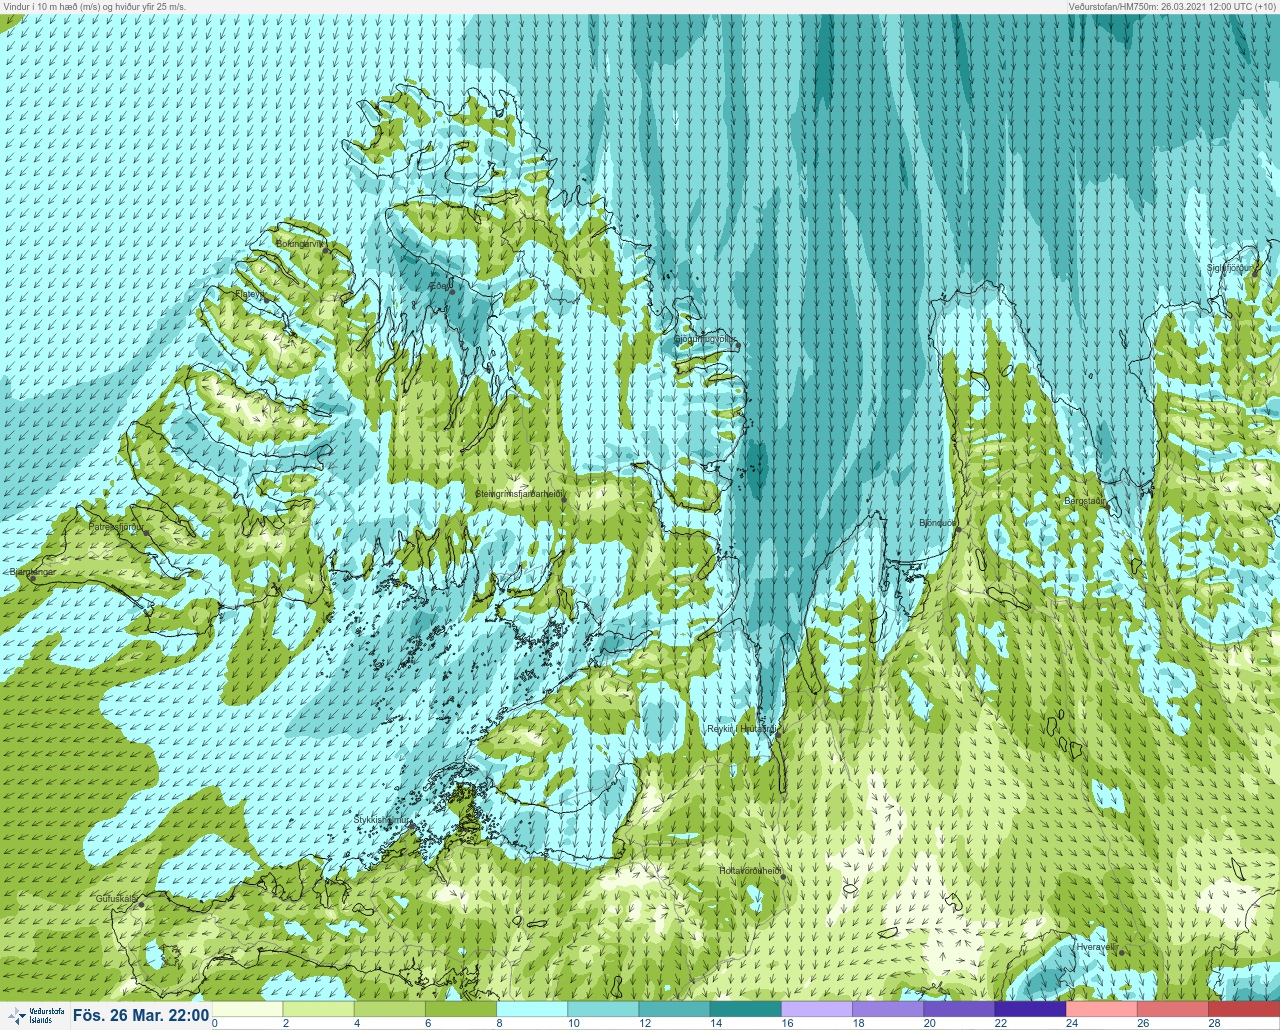Click the Bolungarvík station label
Viewport: 1280px width, 1030px height.
[x=300, y=244]
